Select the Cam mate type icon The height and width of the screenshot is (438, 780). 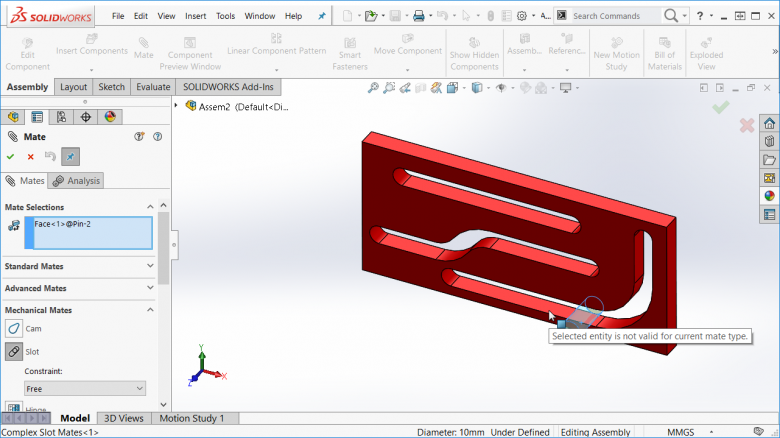coord(14,328)
